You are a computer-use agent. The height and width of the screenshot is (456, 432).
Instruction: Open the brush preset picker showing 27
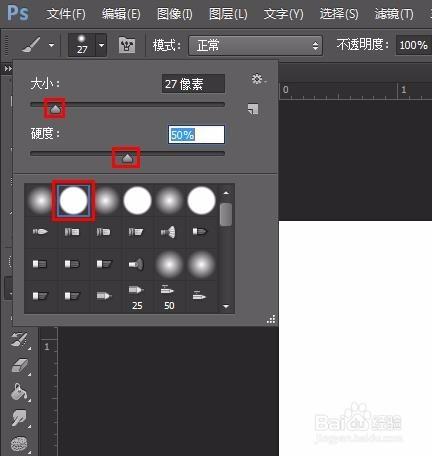[x=82, y=45]
